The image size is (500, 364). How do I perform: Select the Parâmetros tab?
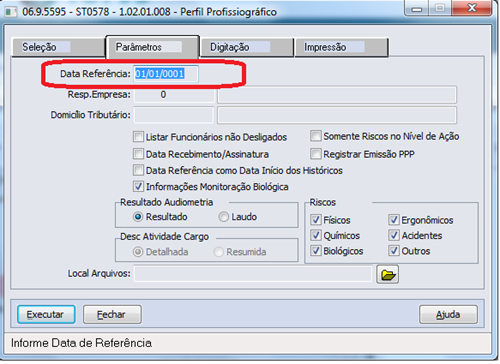coord(153,47)
